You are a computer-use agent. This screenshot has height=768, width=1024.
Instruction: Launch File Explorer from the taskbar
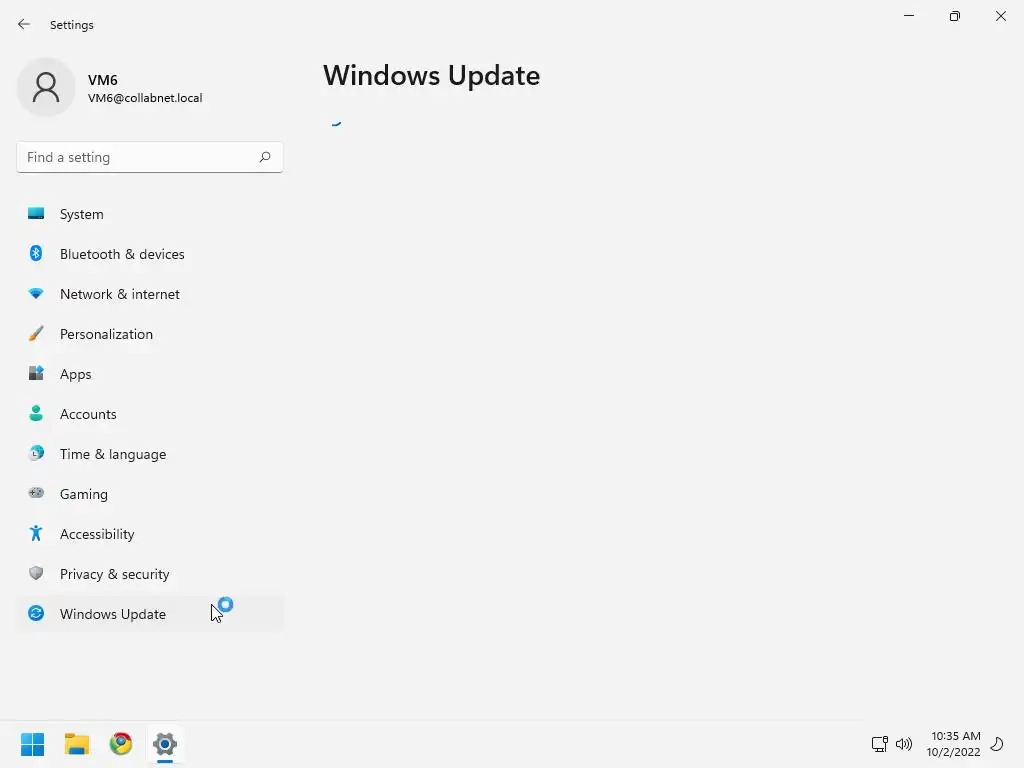[76, 744]
